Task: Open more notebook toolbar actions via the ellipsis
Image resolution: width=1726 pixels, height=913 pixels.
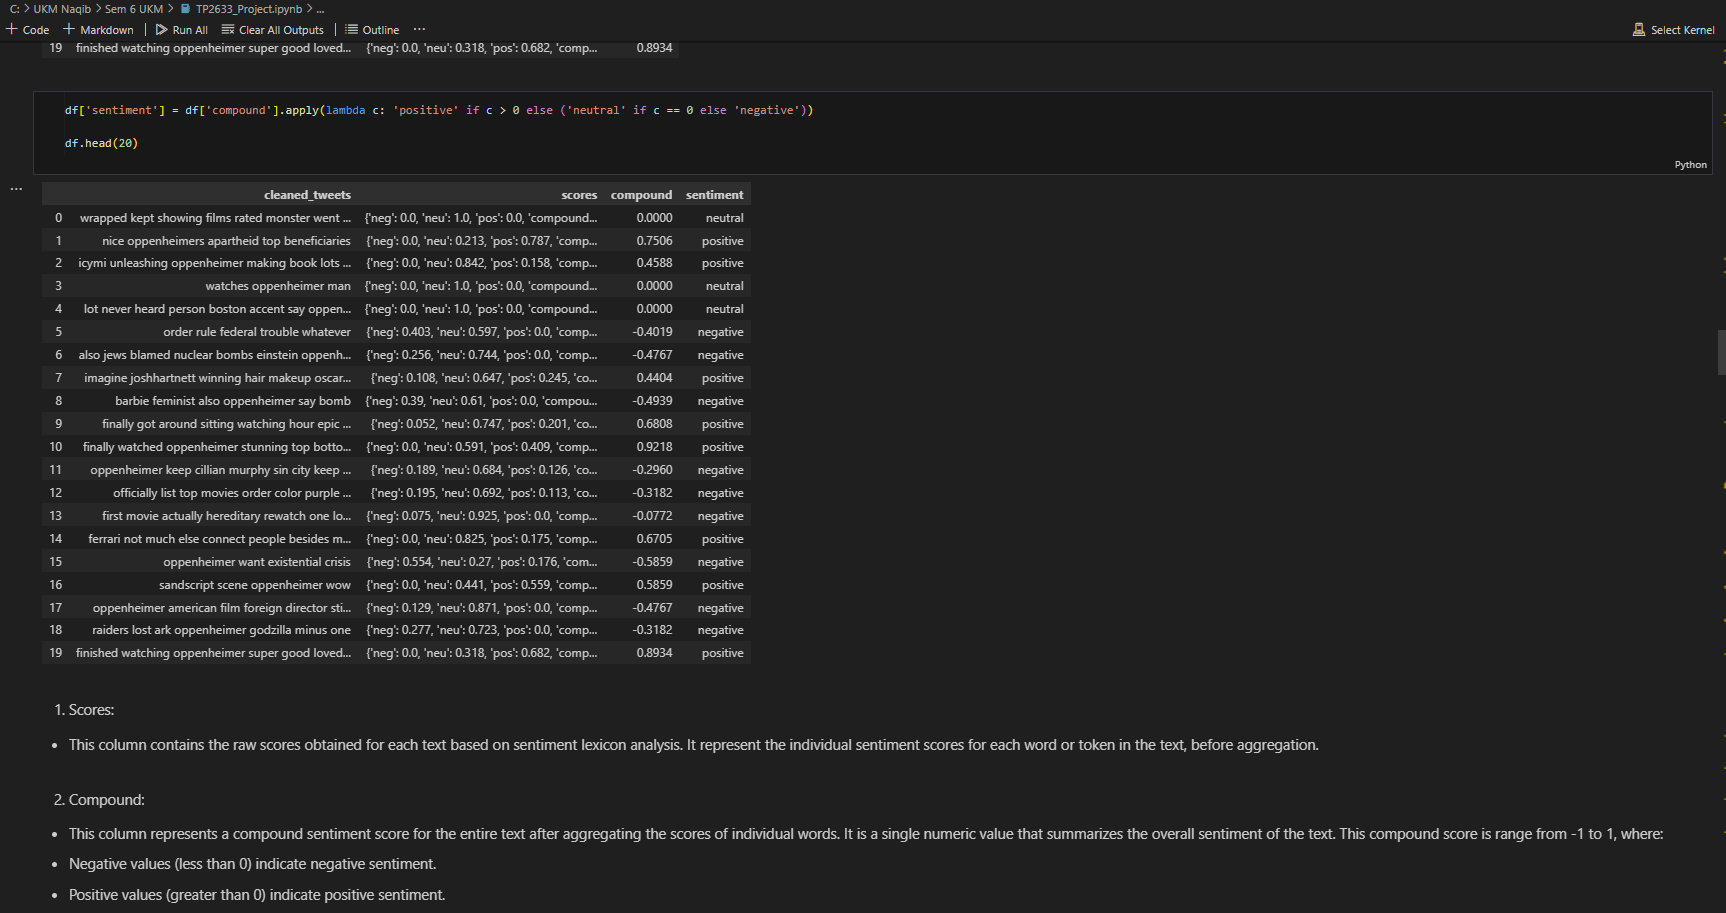Action: (419, 29)
